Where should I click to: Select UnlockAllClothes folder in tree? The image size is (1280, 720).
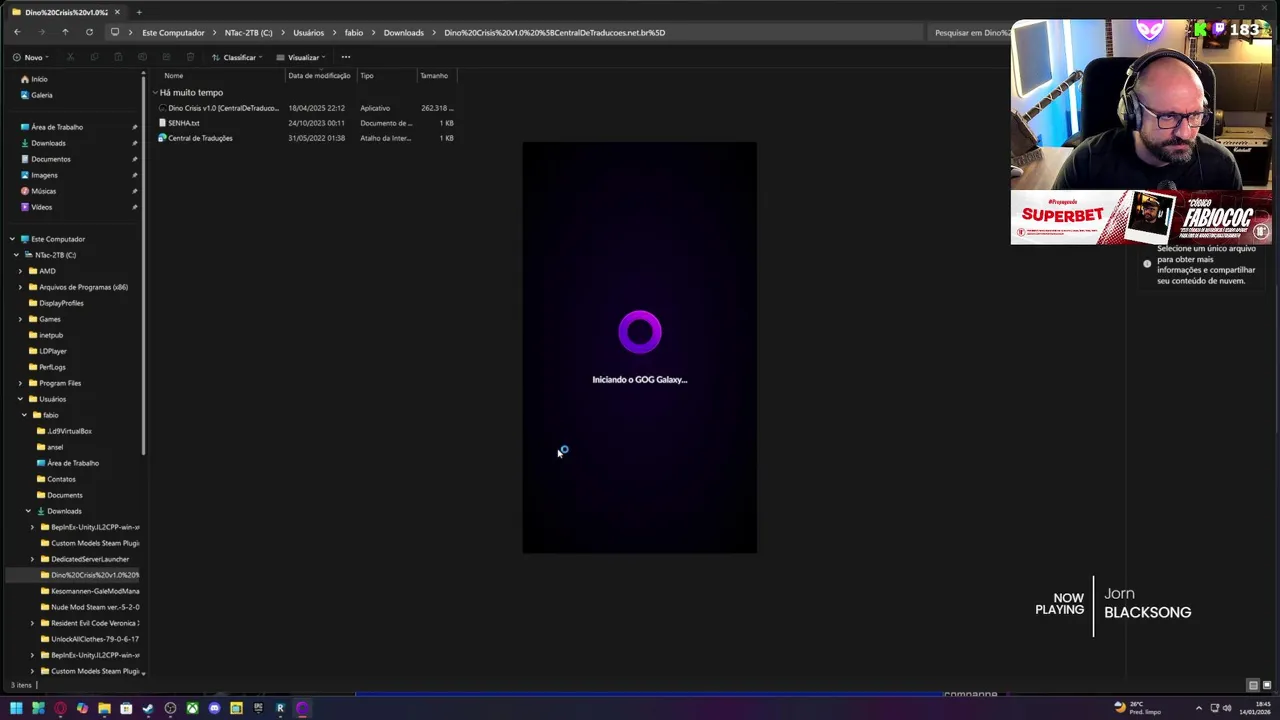pos(95,639)
